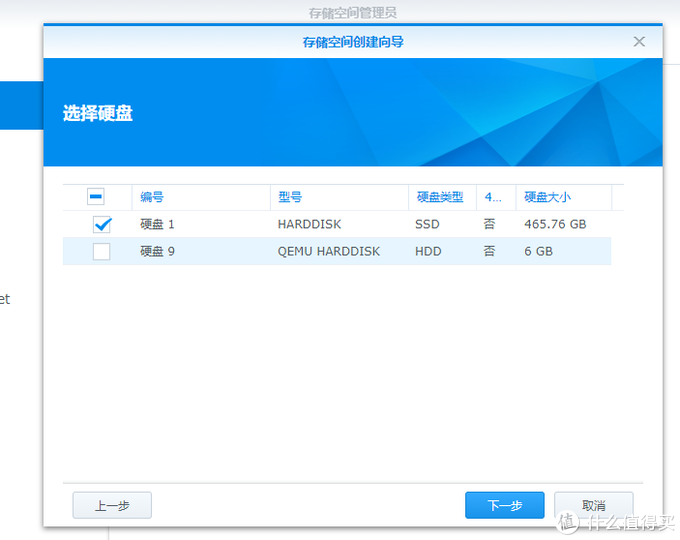Sort by the 型号 column header
Image resolution: width=680 pixels, height=540 pixels.
[340, 197]
